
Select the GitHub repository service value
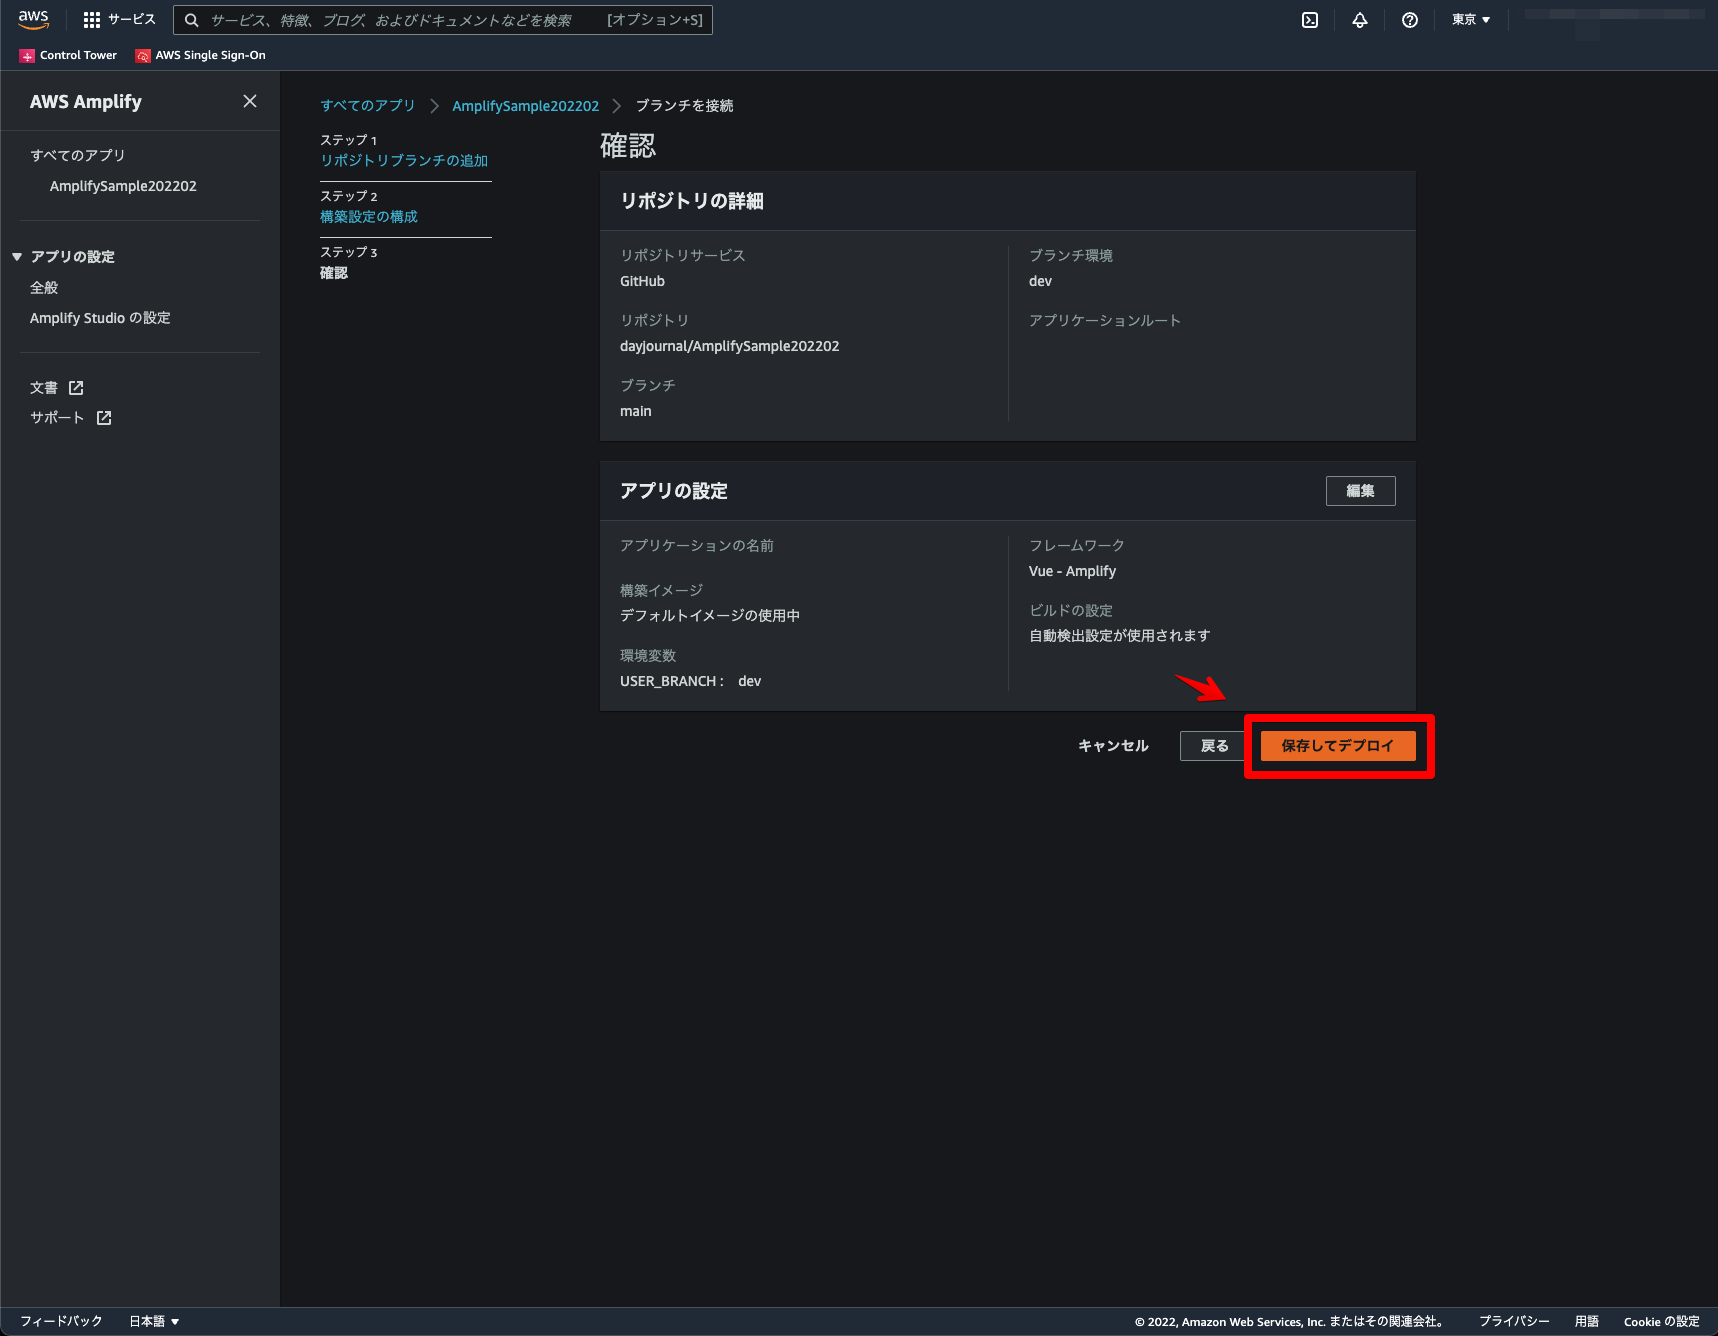point(642,281)
